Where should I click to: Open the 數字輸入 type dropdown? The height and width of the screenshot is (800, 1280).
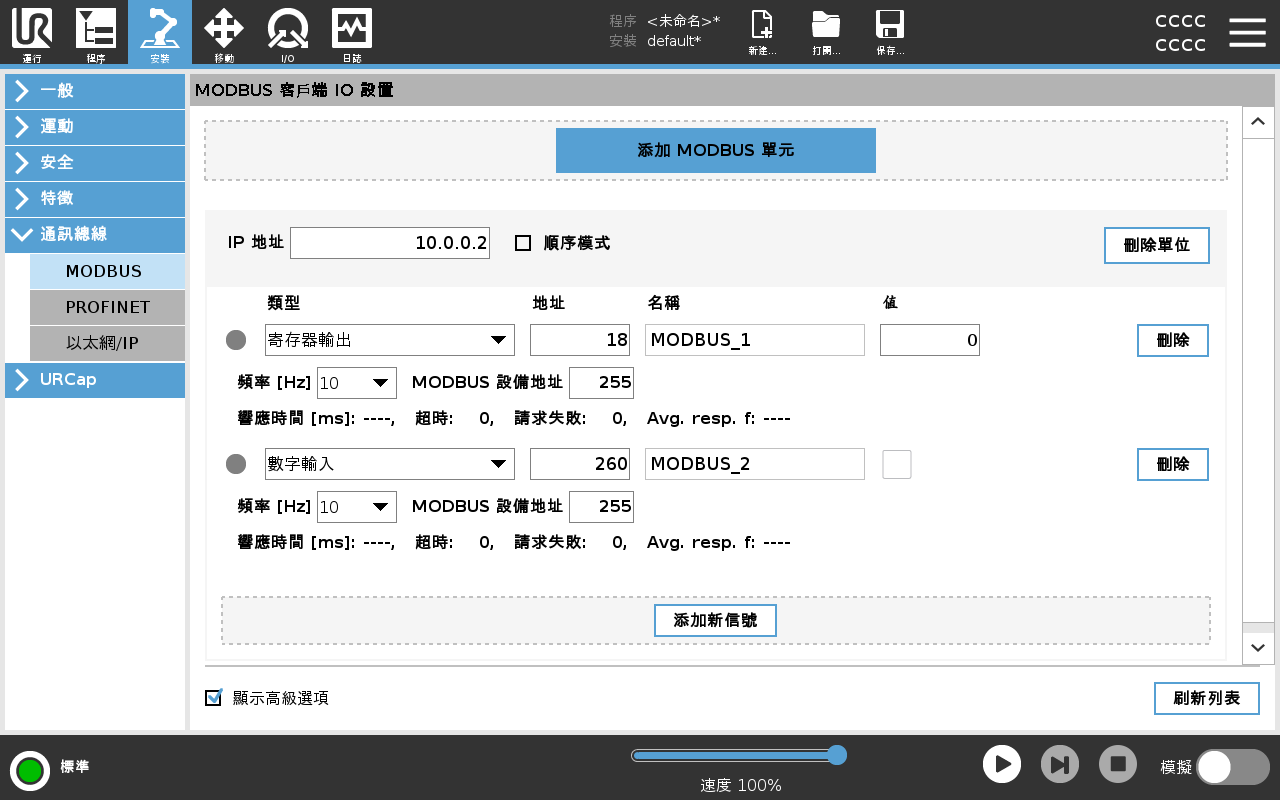coord(390,464)
